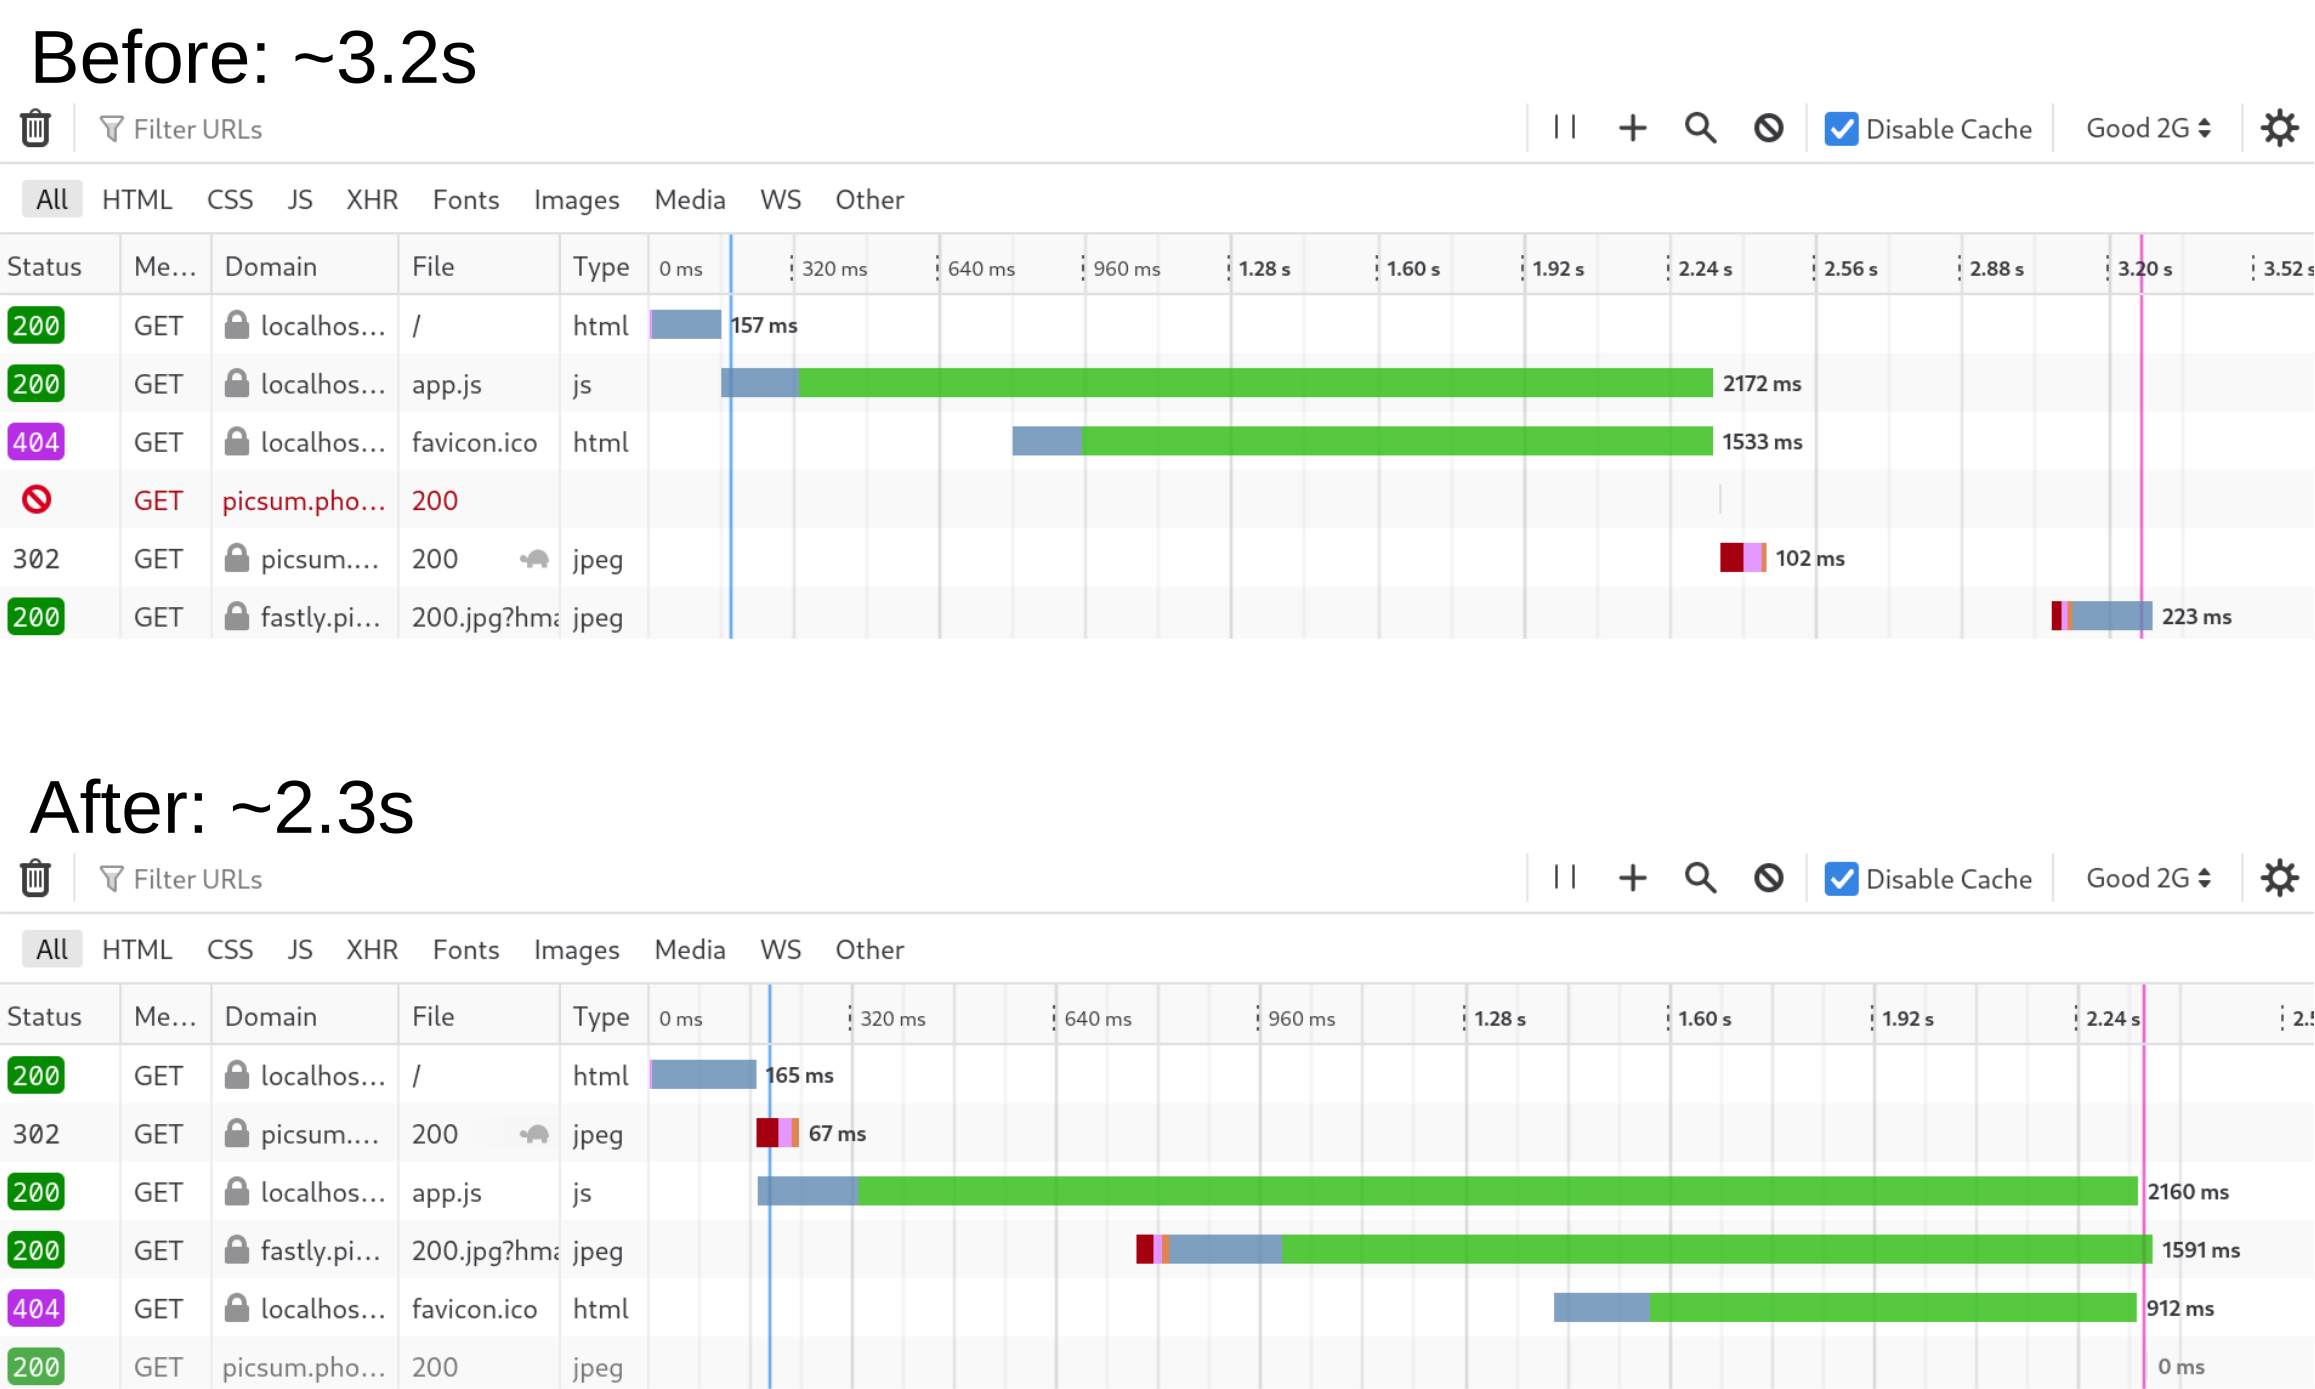The image size is (2315, 1389).
Task: Focus the Filter URLs field in the After panel
Action: pos(800,879)
